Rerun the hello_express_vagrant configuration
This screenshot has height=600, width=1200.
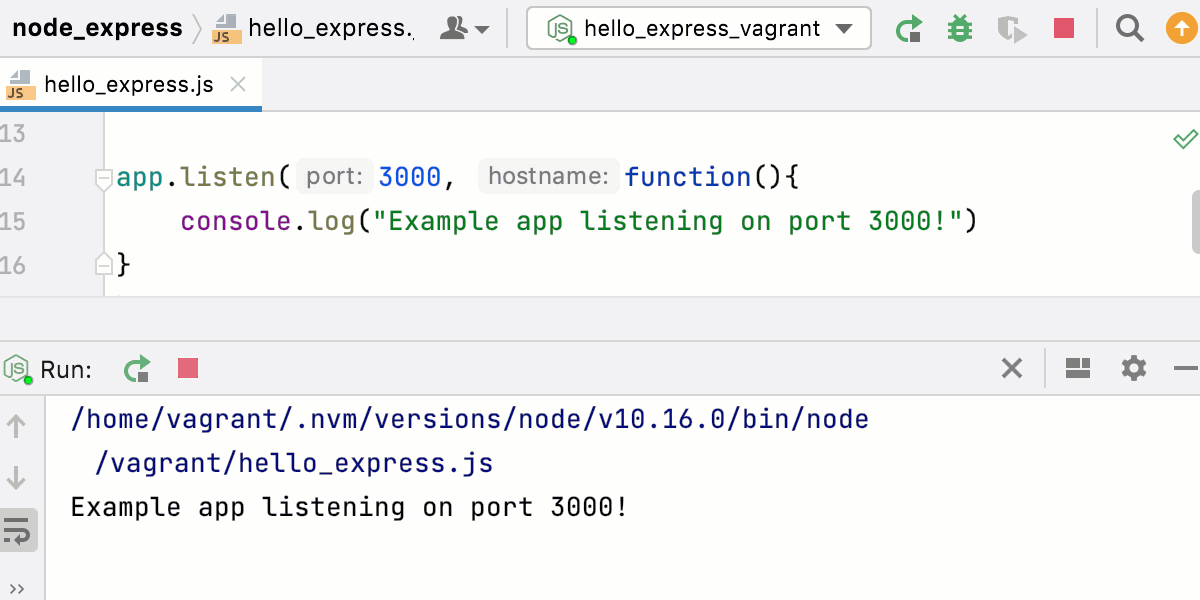coord(909,28)
